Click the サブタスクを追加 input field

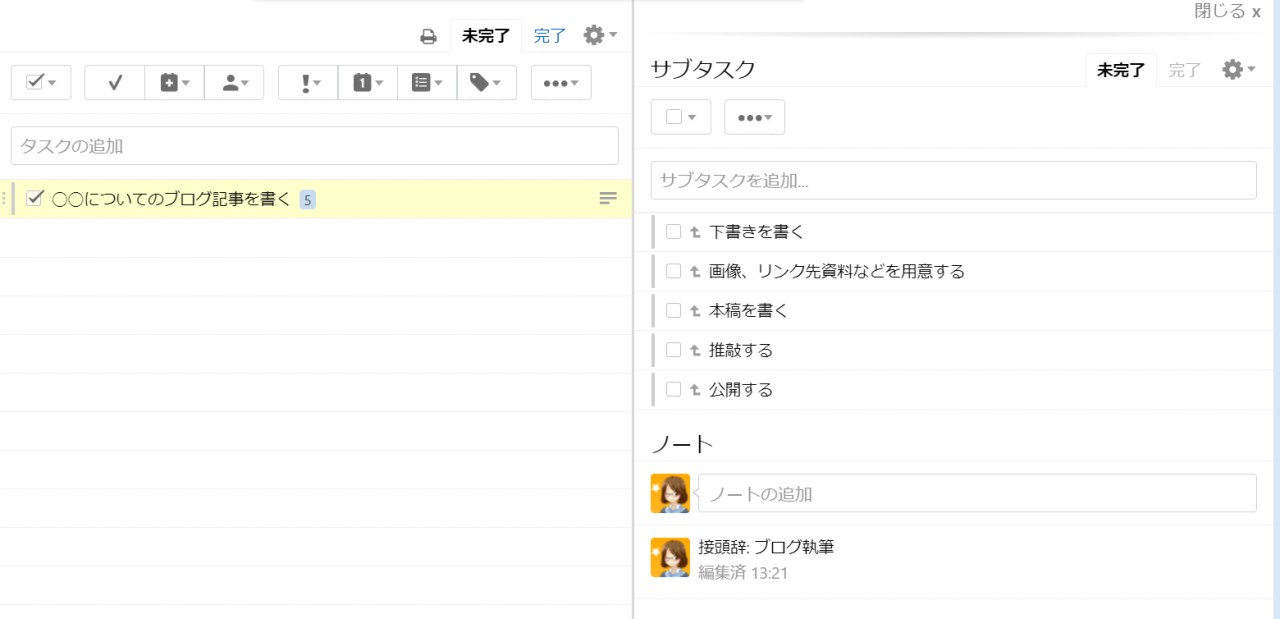953,181
